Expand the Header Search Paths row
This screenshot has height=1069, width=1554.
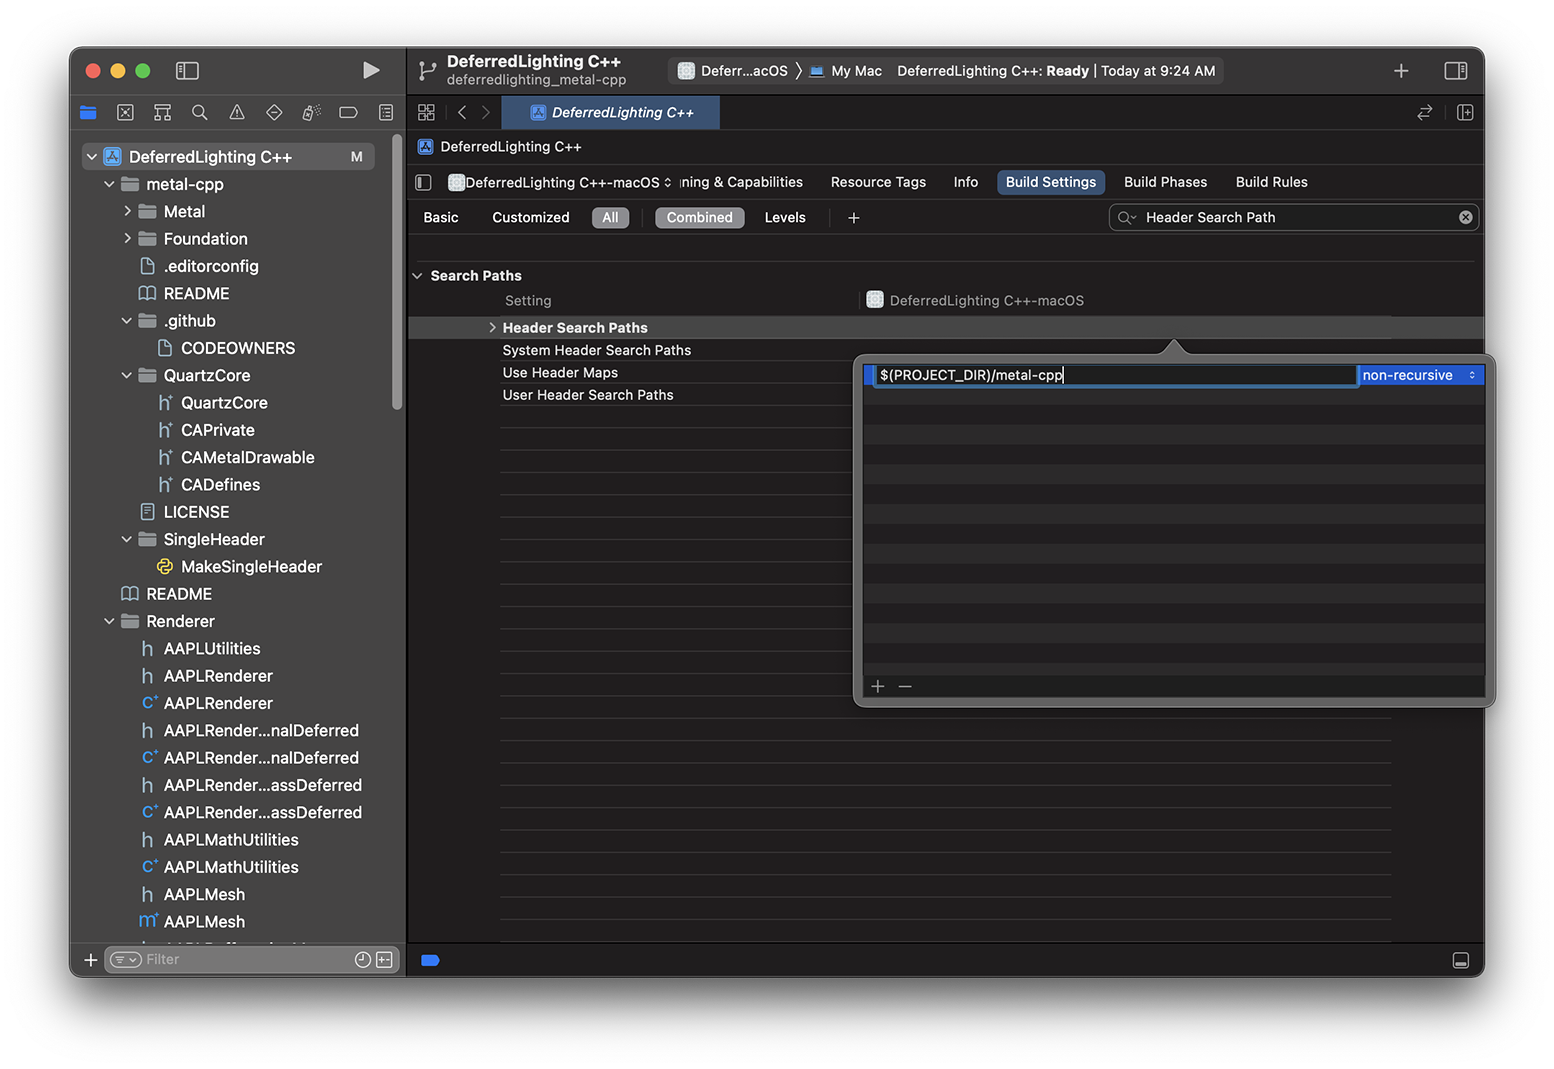491,327
